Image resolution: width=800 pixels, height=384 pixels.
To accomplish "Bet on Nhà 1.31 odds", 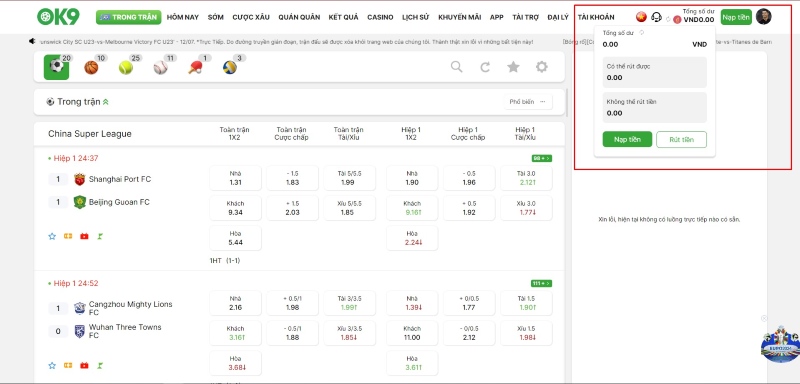I will coord(235,178).
